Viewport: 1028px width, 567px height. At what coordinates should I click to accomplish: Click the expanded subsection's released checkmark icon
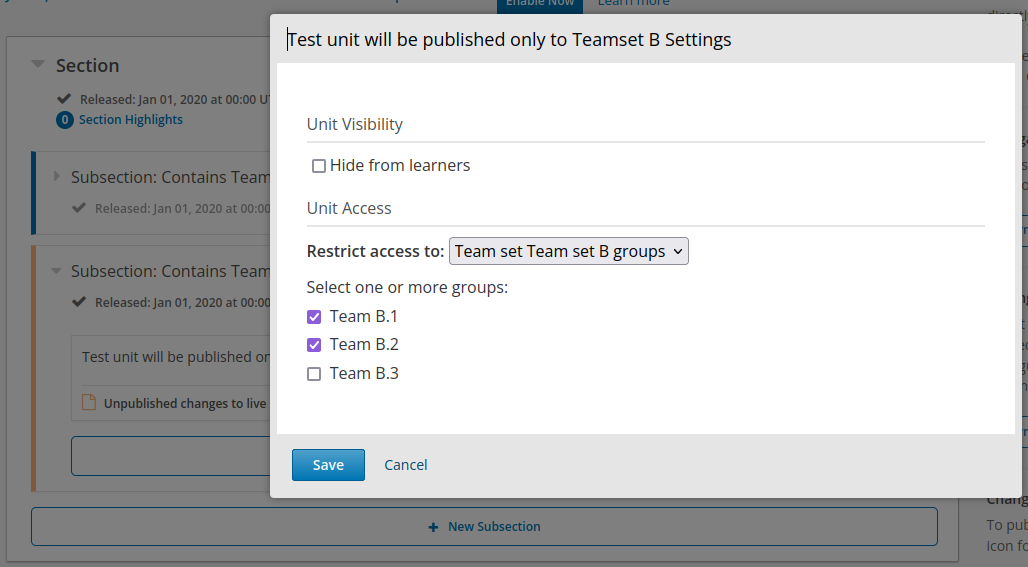(80, 302)
